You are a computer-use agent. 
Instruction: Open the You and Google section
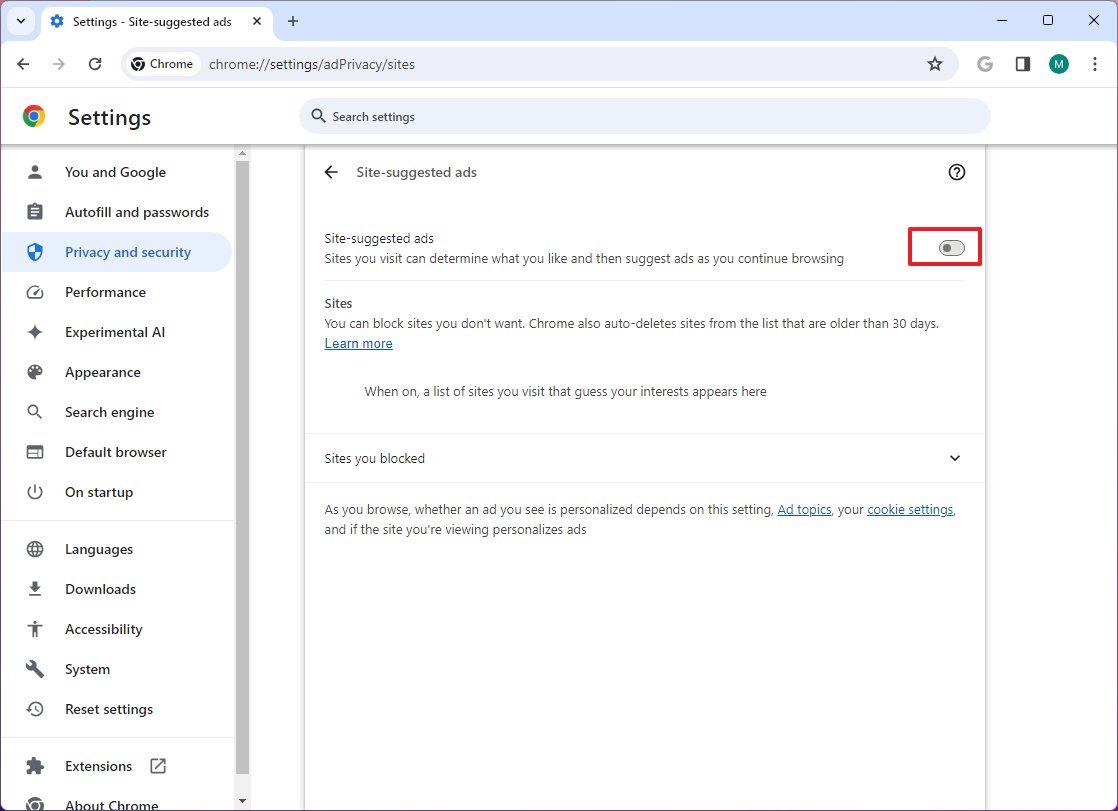point(116,172)
